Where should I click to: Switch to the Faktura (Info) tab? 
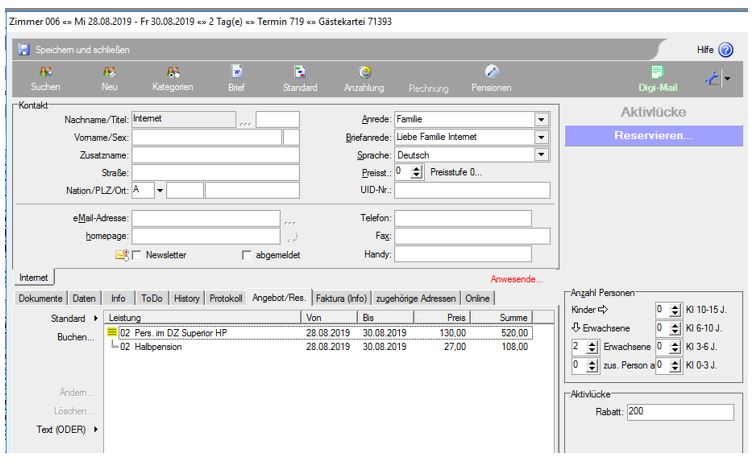pos(341,298)
